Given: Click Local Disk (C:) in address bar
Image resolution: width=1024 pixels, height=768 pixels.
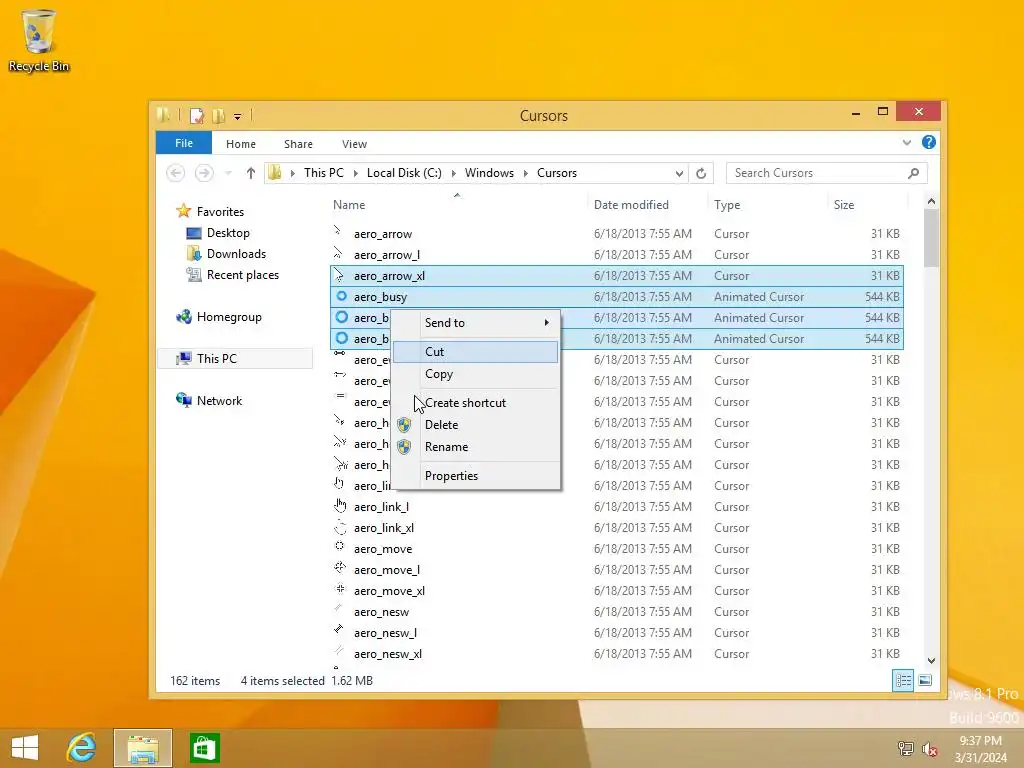Looking at the screenshot, I should (x=404, y=173).
